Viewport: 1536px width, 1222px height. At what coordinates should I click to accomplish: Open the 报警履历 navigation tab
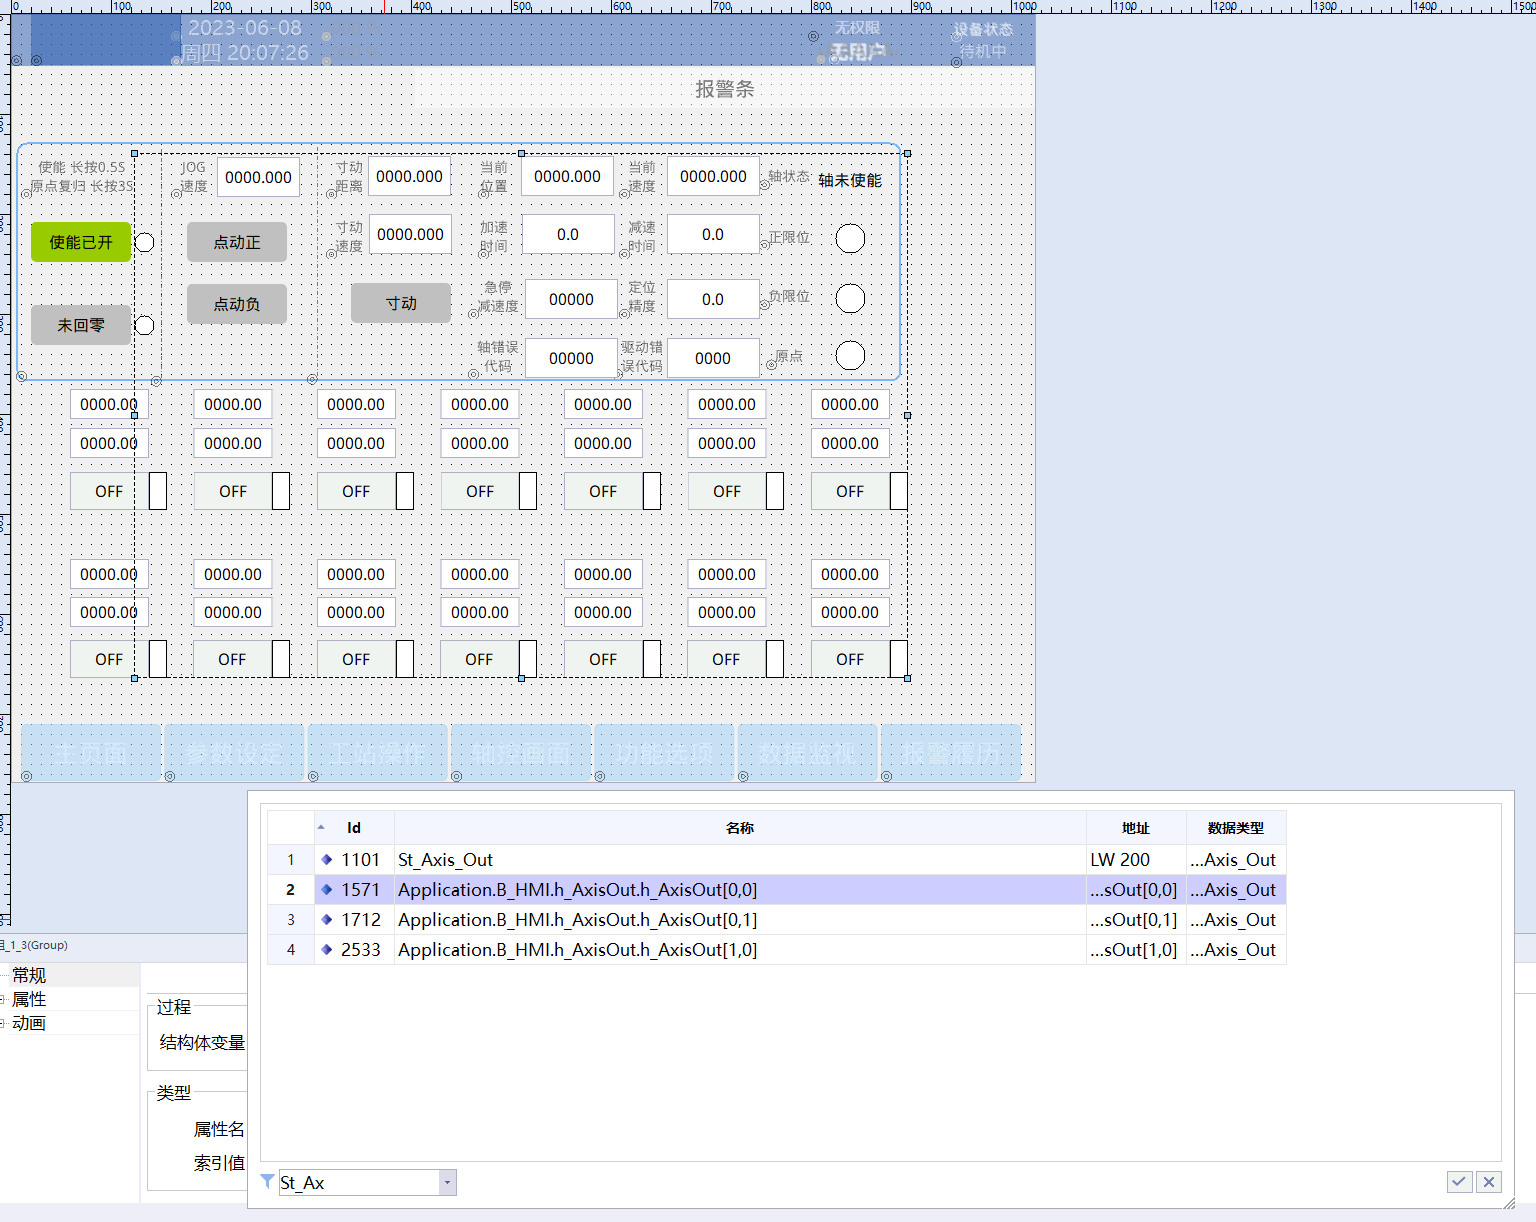(951, 753)
